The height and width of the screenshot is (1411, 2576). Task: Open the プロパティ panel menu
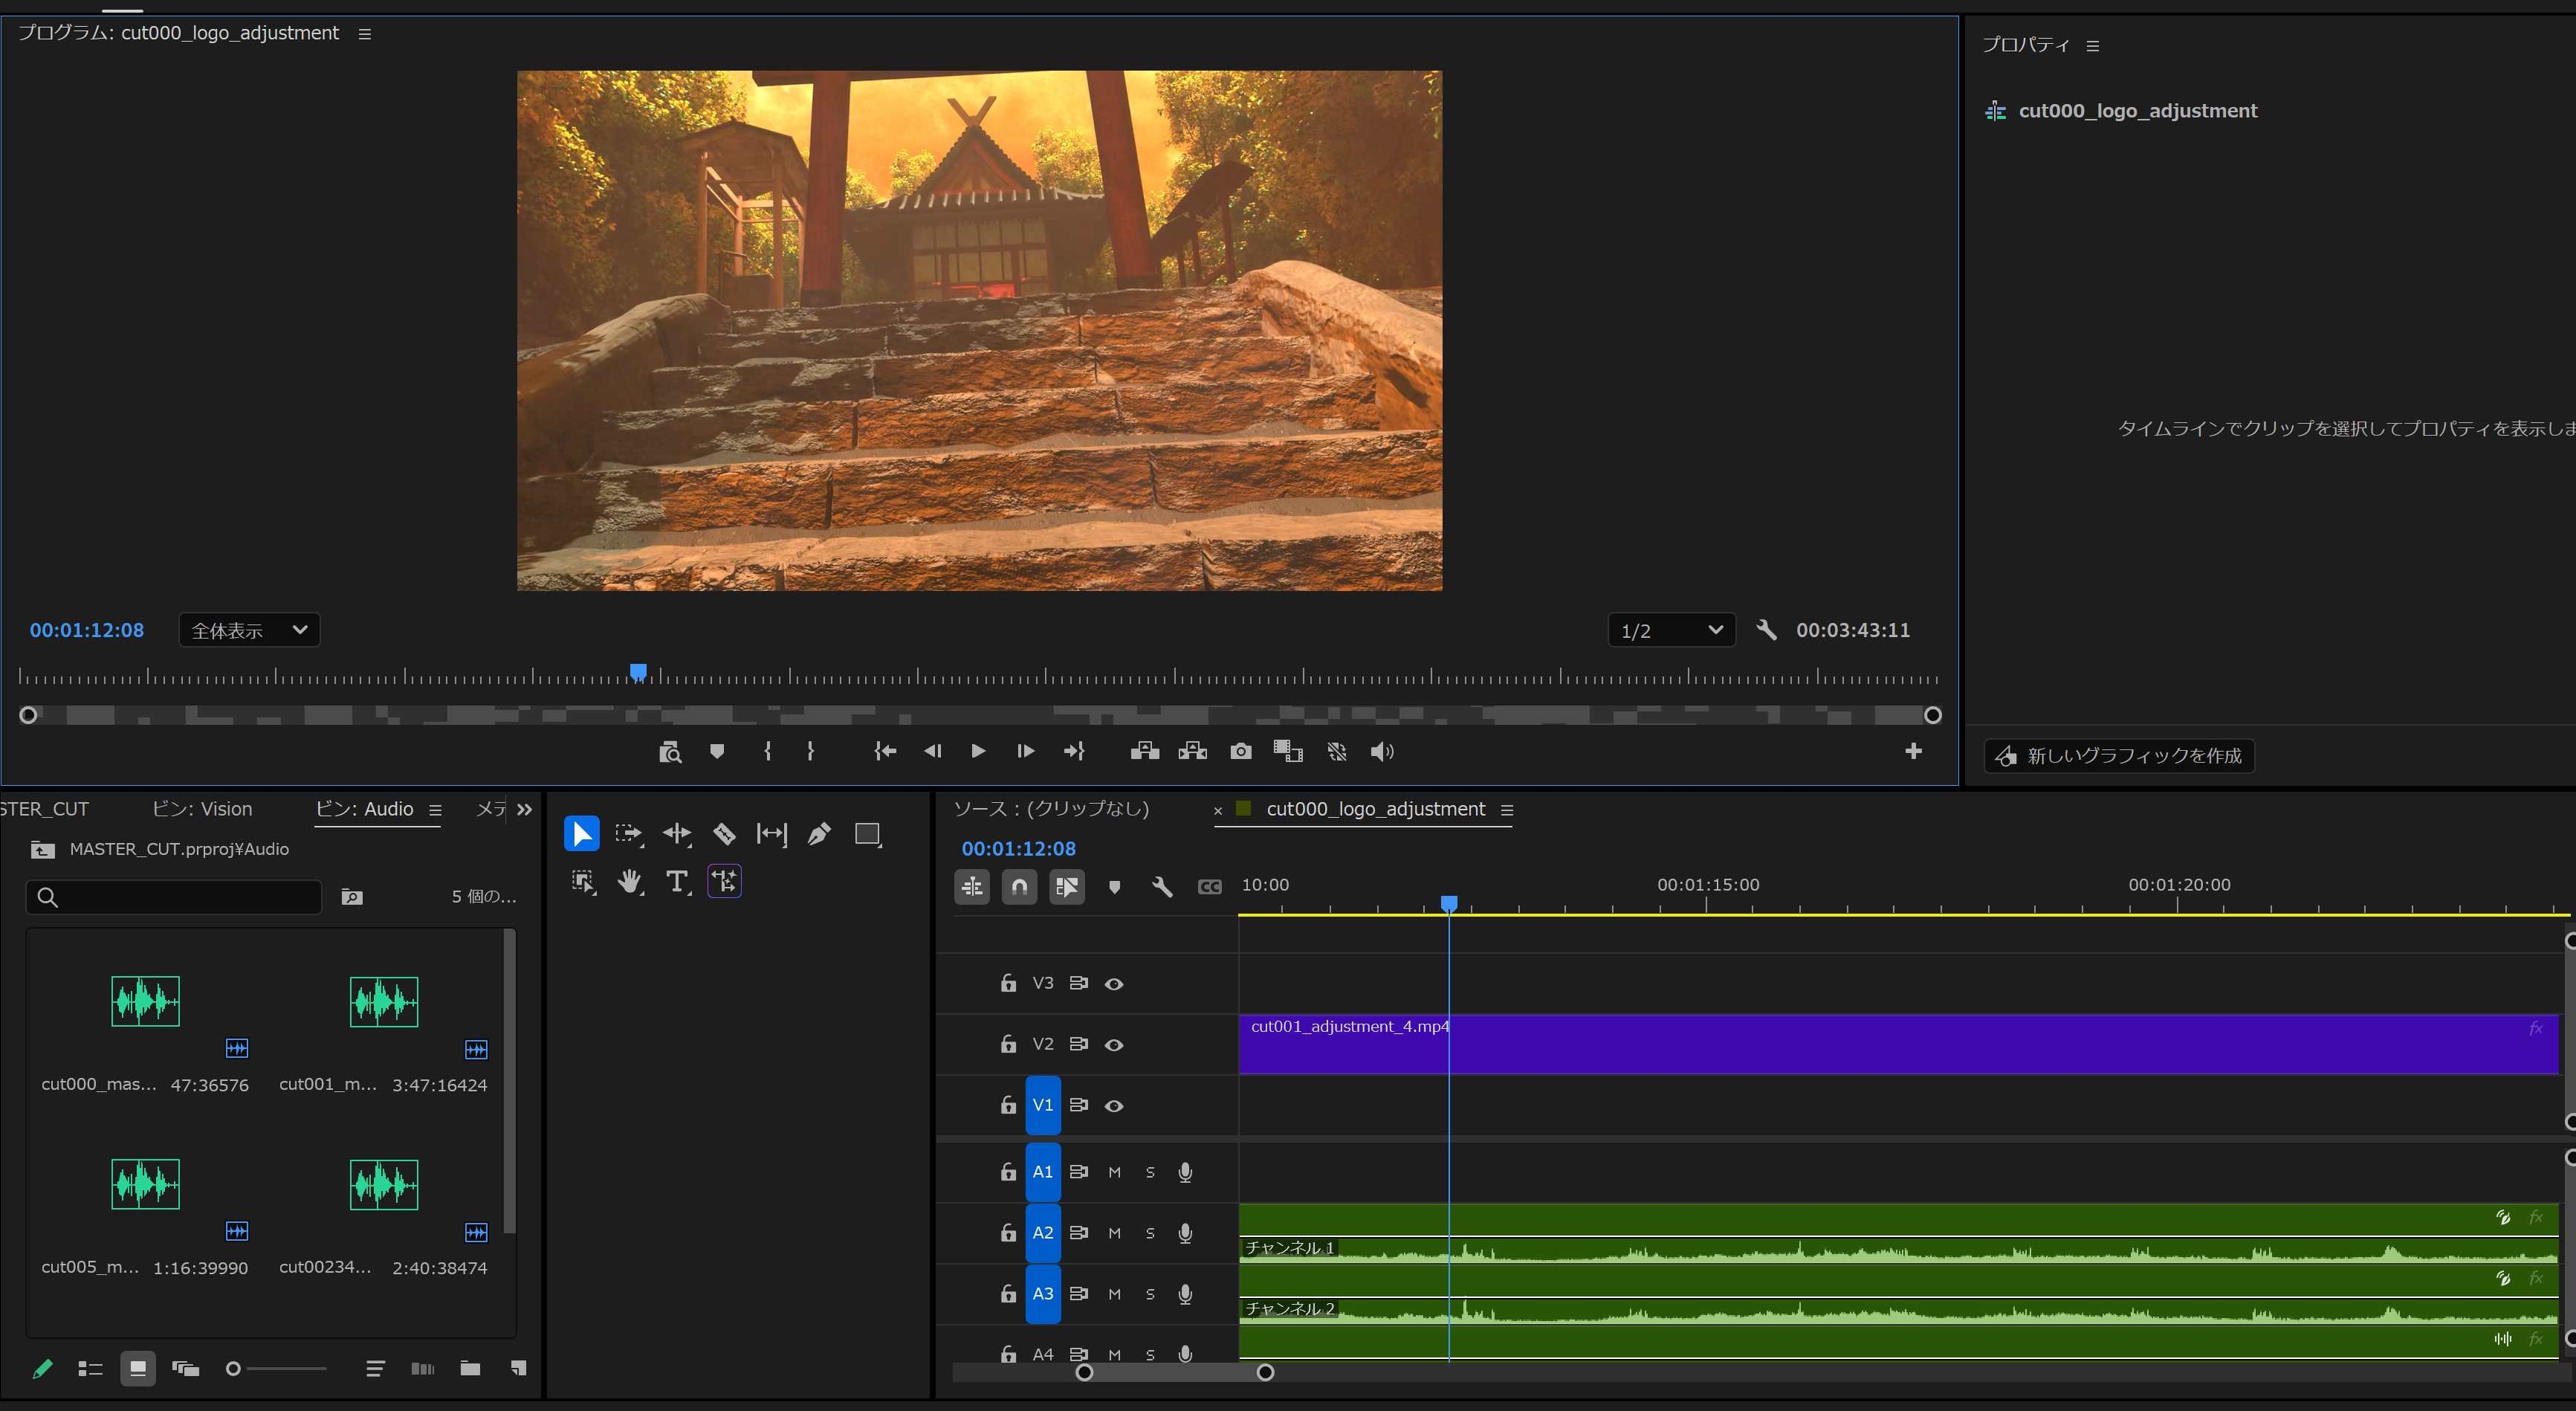click(2093, 46)
